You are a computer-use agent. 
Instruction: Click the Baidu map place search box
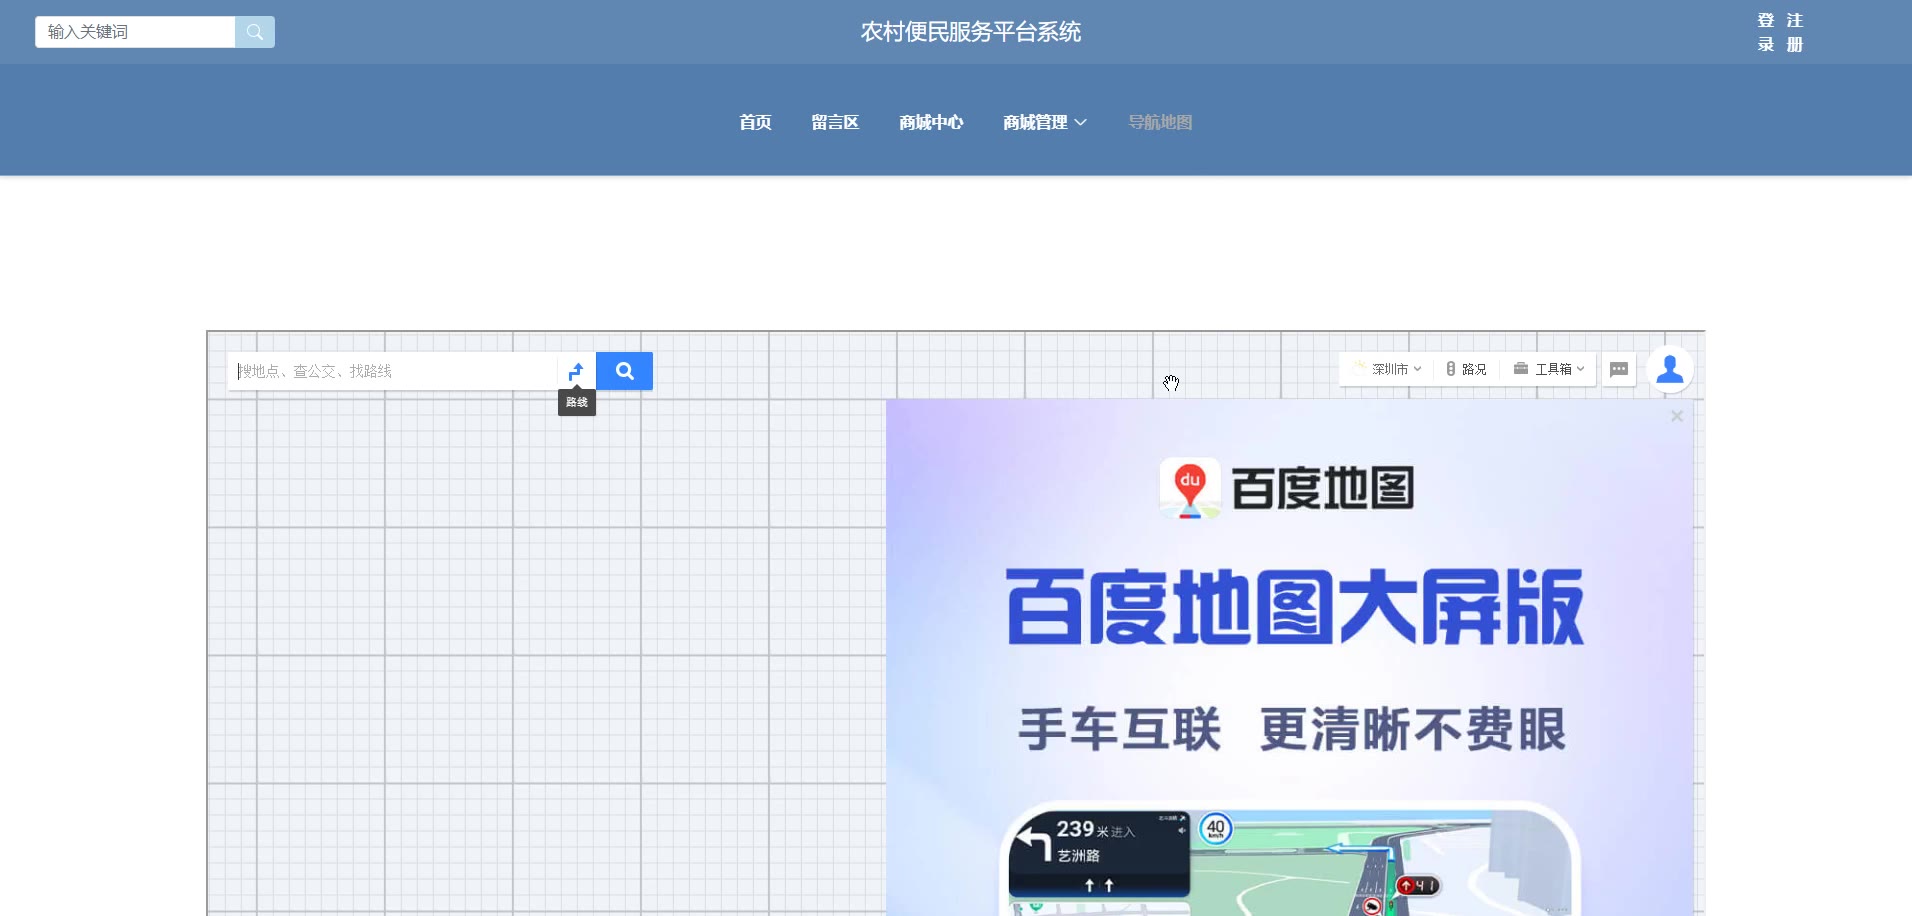click(x=392, y=371)
